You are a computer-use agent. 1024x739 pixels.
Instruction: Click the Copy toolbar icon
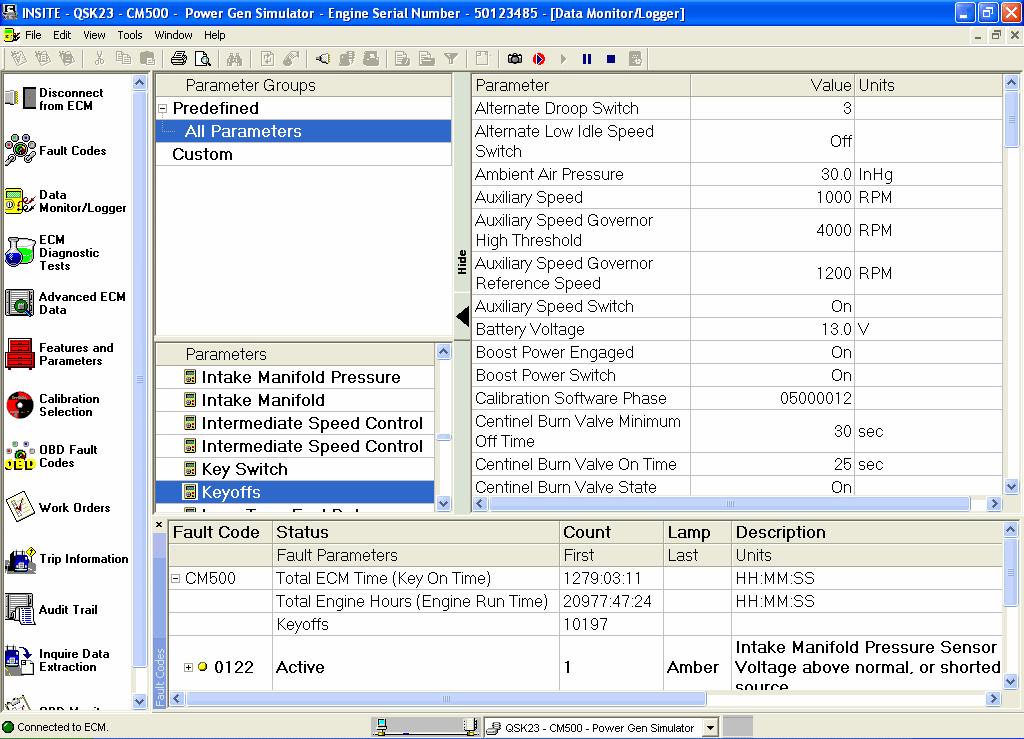point(123,59)
